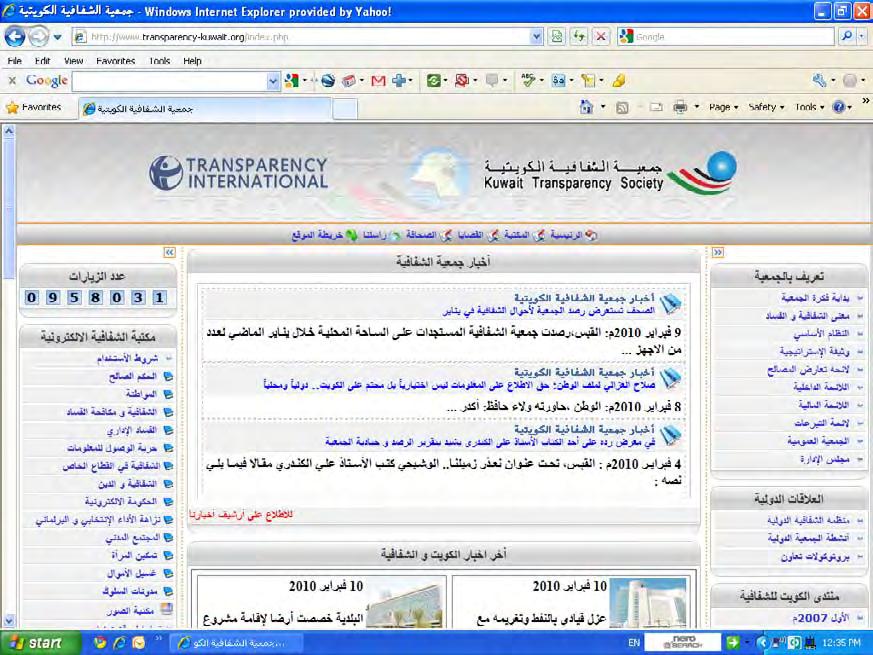Click the Kuwait Transparency Society logo
Screen dimensions: 873x655
click(610, 173)
